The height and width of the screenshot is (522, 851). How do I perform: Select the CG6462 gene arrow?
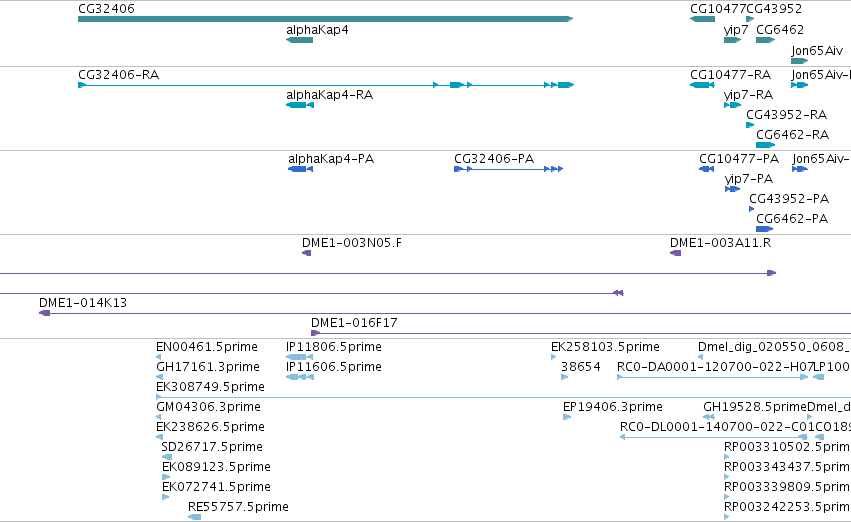tap(765, 40)
